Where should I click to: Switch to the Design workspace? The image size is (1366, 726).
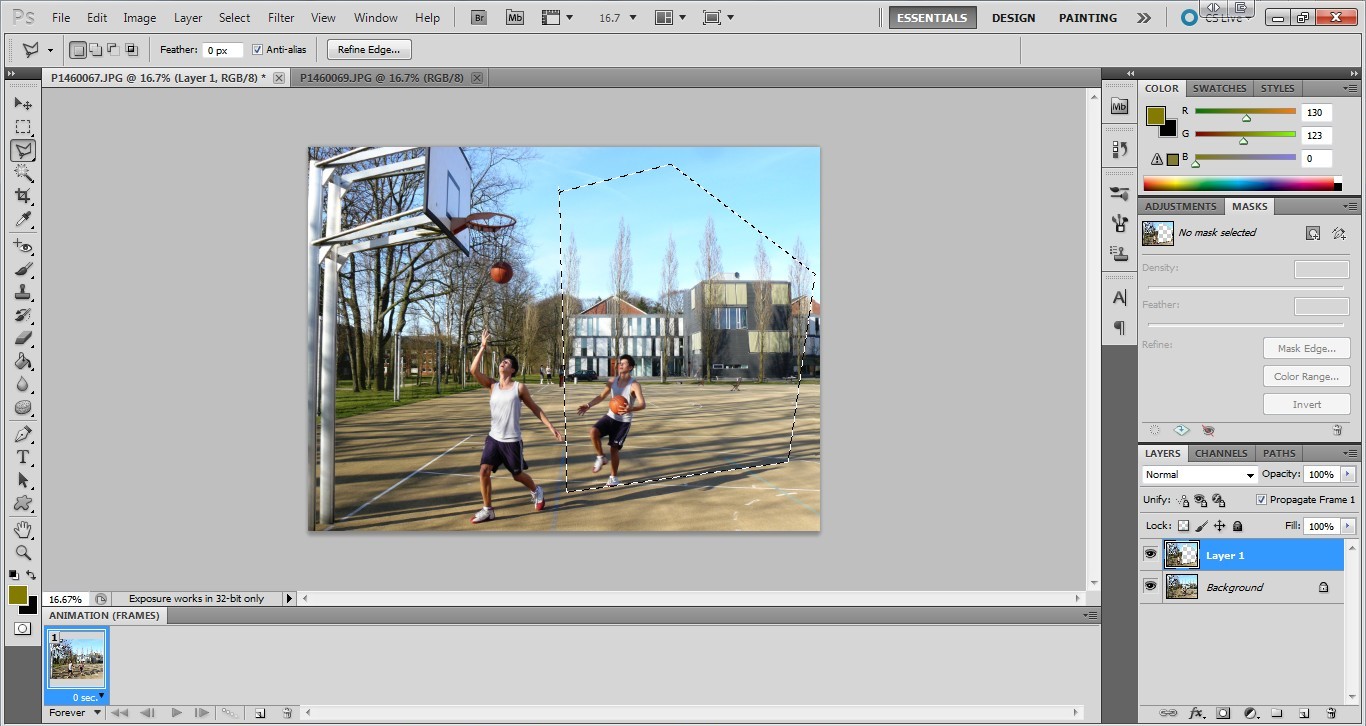(1013, 18)
